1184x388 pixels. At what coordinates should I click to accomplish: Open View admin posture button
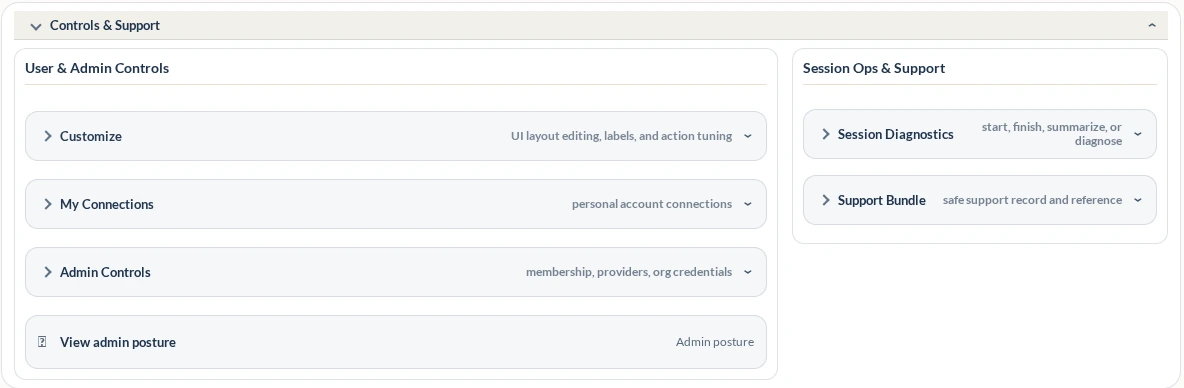coord(396,342)
